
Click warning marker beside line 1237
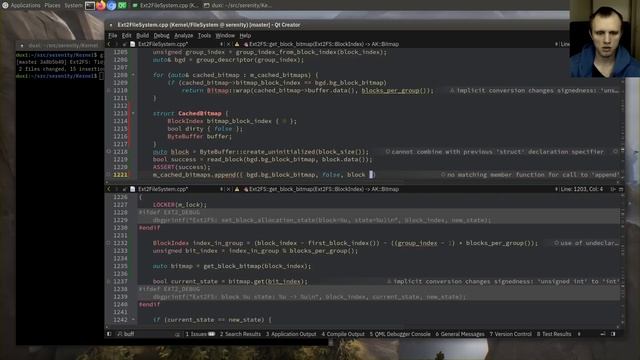109,281
